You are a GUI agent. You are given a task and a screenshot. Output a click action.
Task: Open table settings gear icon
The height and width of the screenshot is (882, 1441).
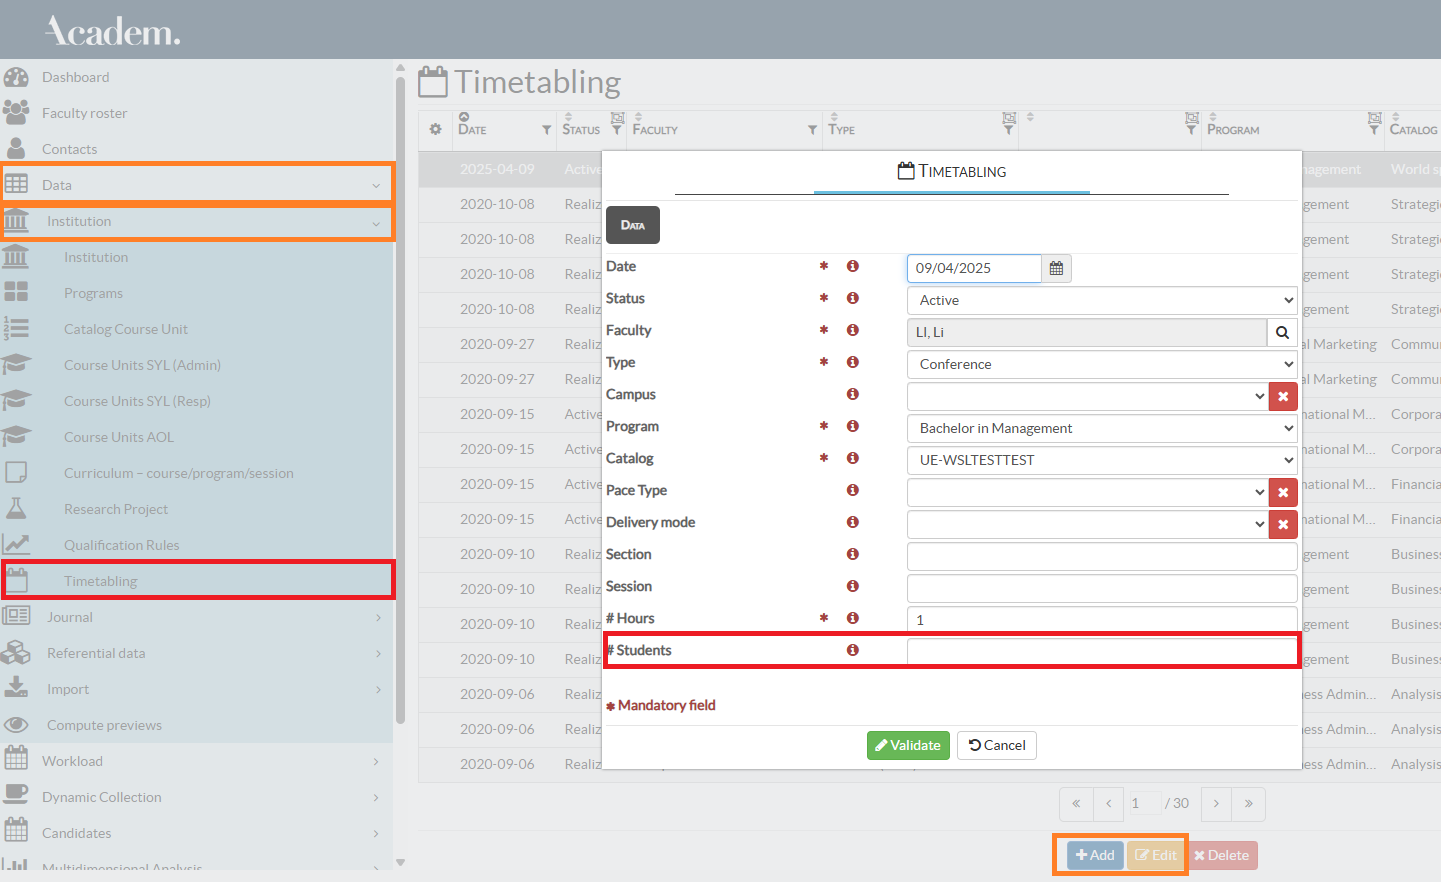click(x=435, y=129)
